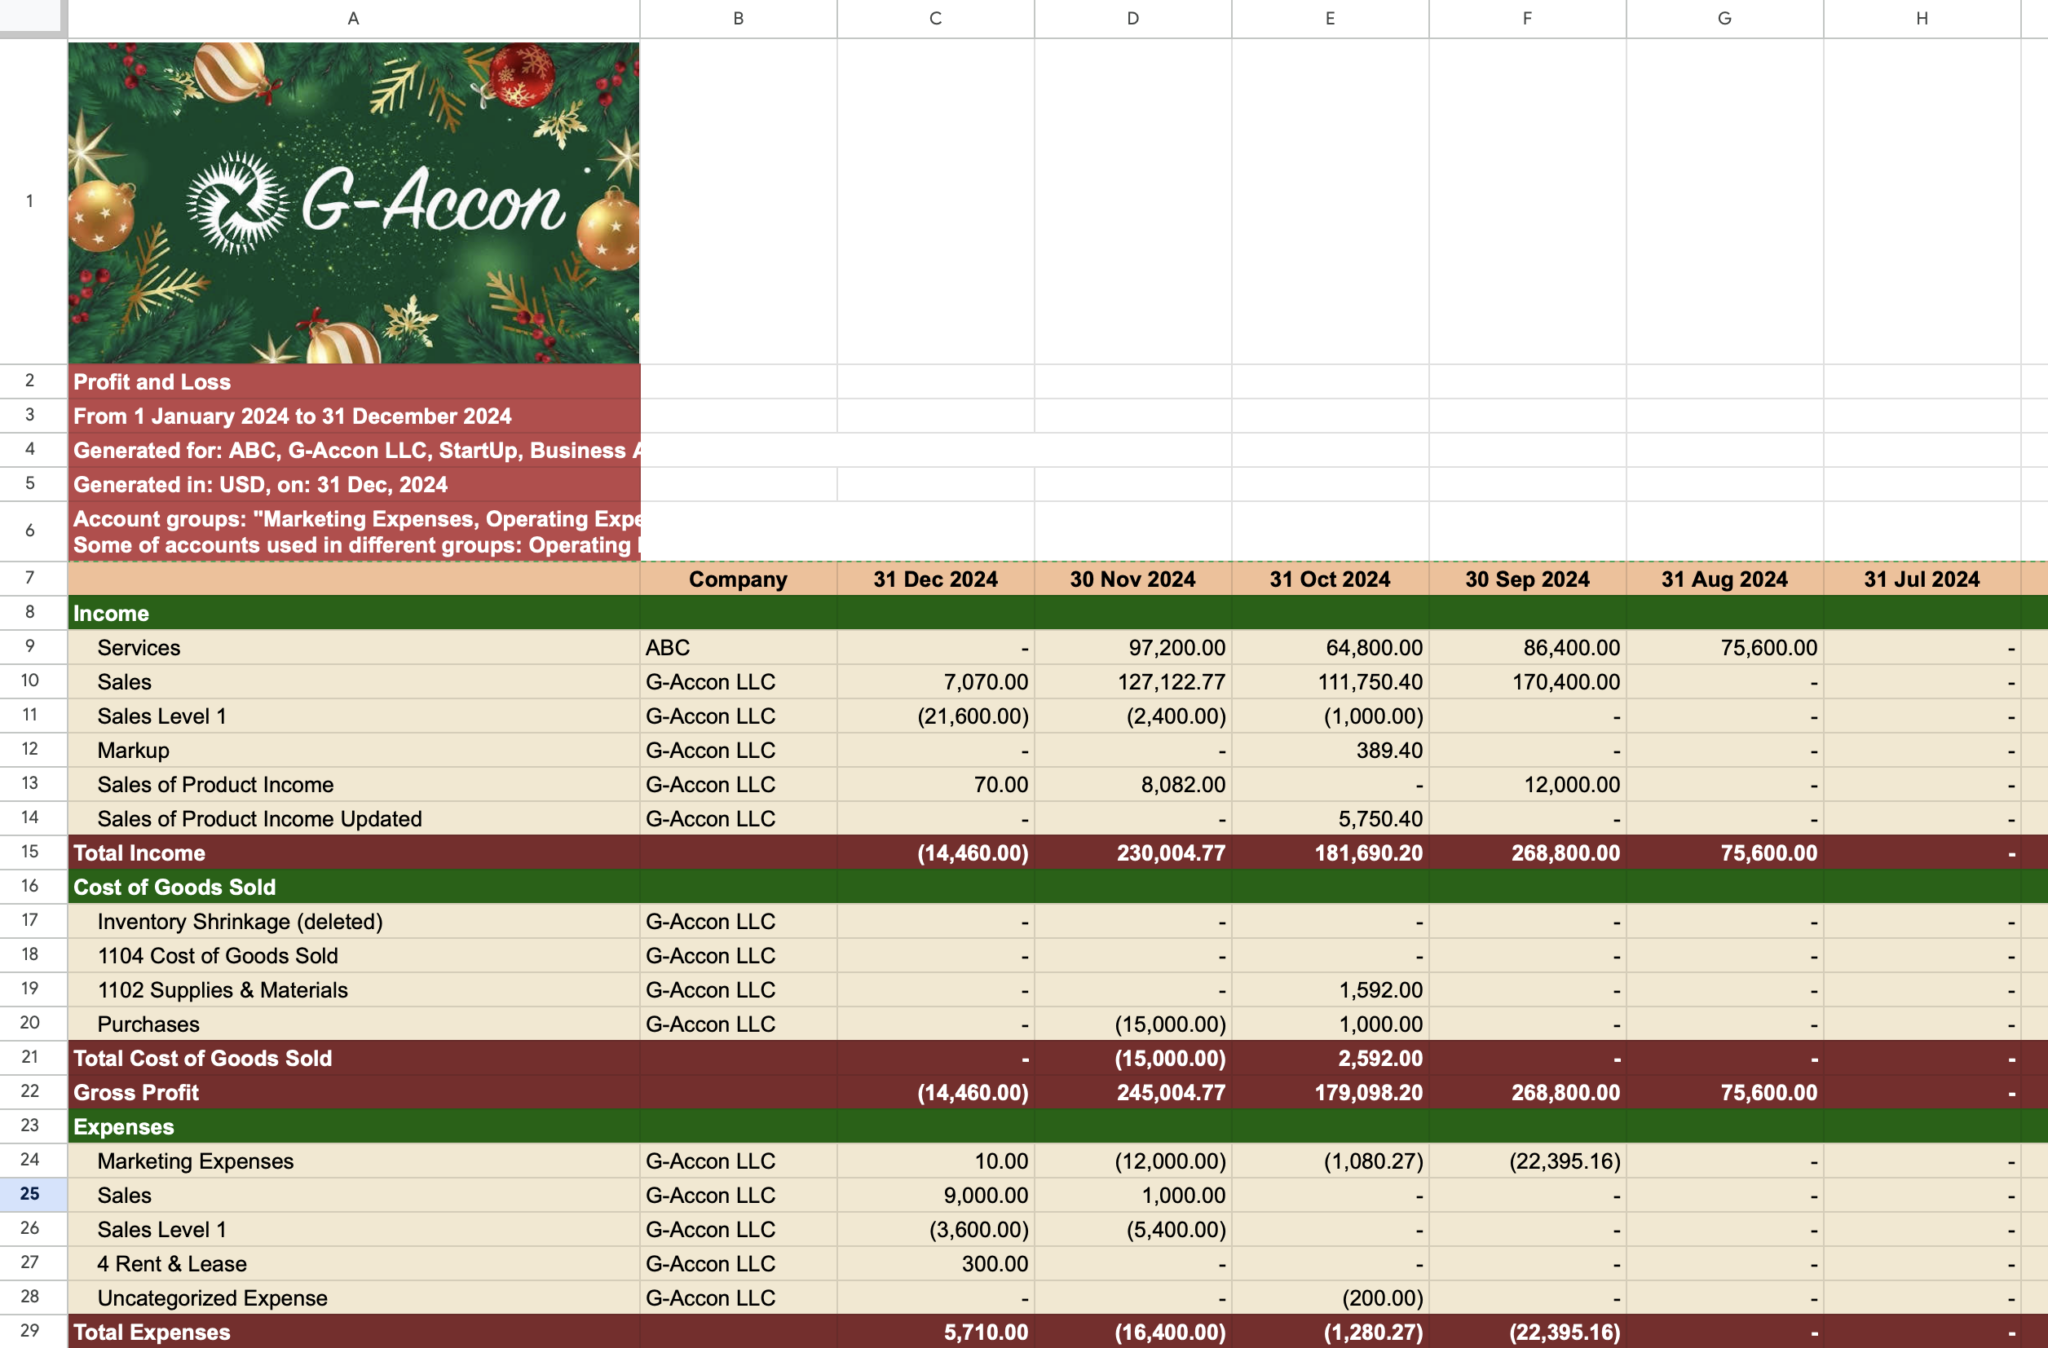Image resolution: width=2048 pixels, height=1348 pixels.
Task: Click 'Generated in: USD, on: 31 Dec, 2024' cell
Action: (354, 484)
